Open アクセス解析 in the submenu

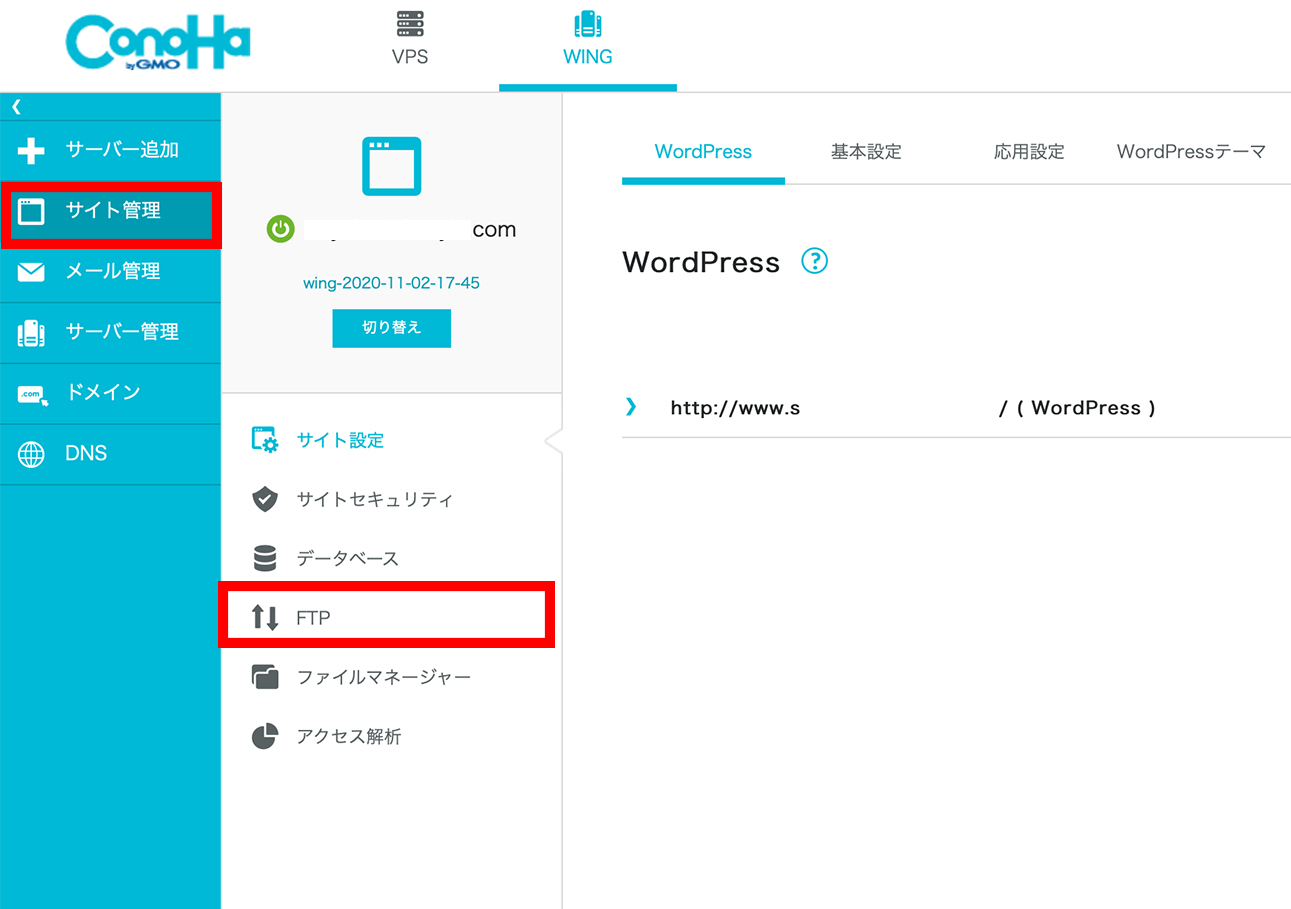(349, 736)
